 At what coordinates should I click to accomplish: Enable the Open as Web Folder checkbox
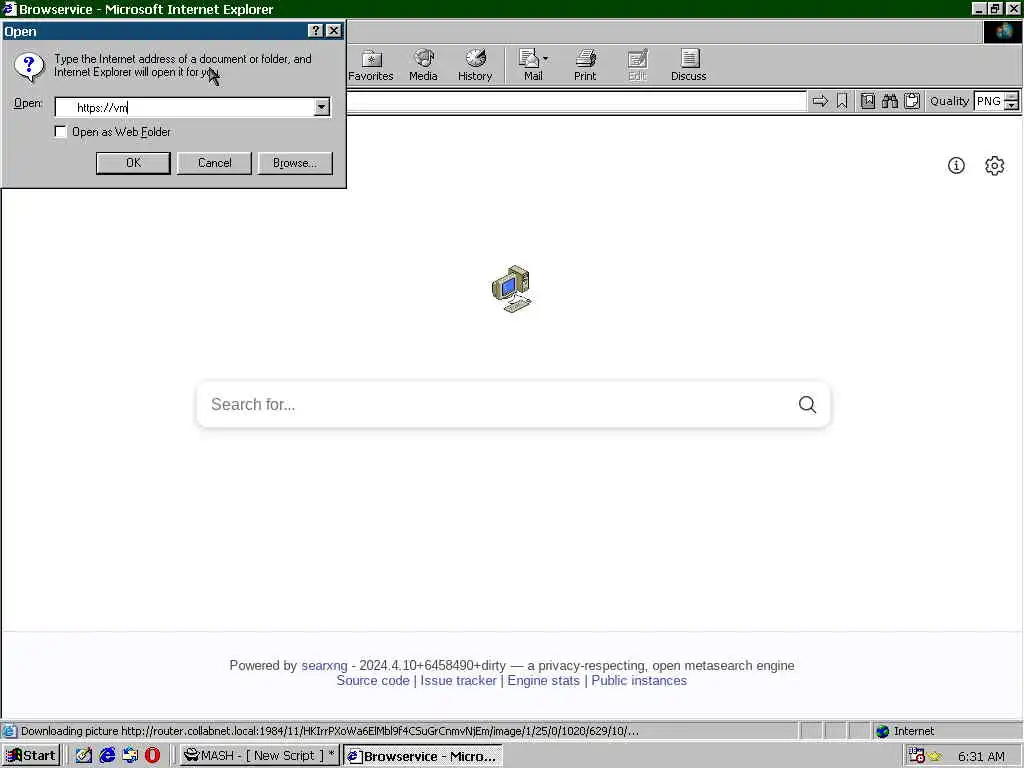(61, 132)
